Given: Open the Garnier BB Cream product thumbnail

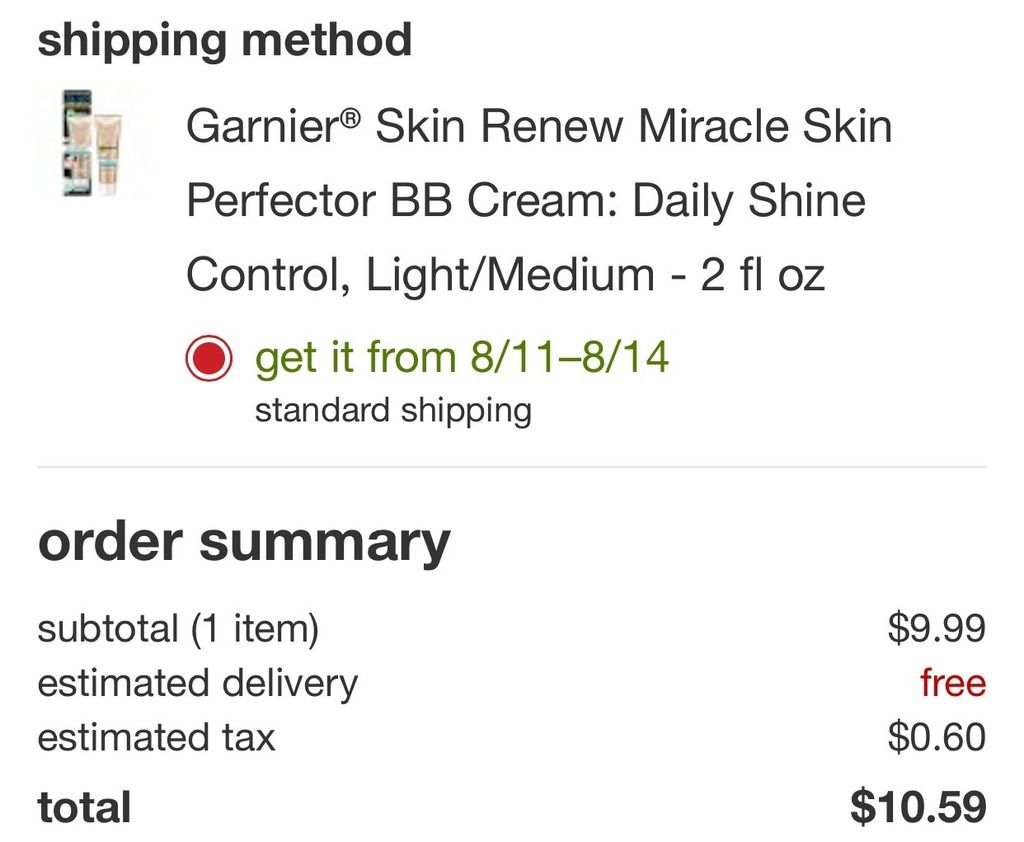Looking at the screenshot, I should (93, 143).
